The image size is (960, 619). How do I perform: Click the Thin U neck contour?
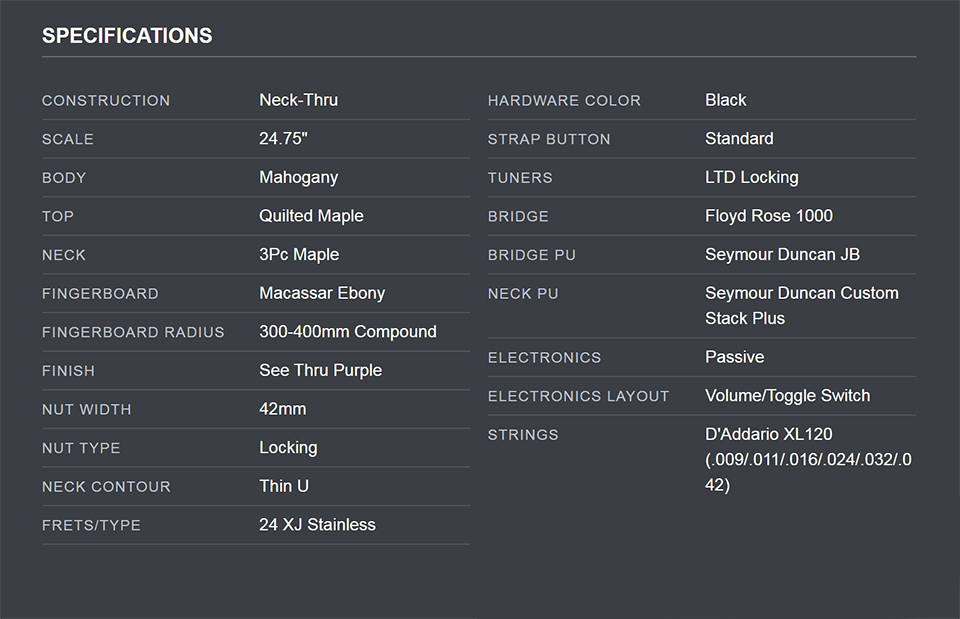point(283,486)
